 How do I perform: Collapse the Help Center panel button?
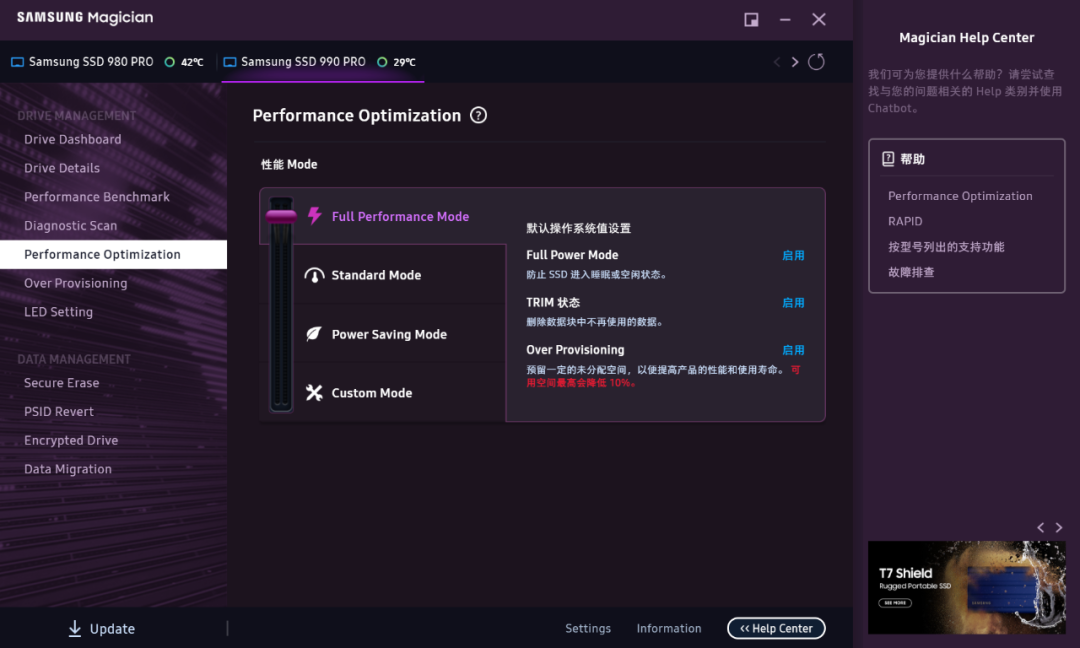click(776, 628)
